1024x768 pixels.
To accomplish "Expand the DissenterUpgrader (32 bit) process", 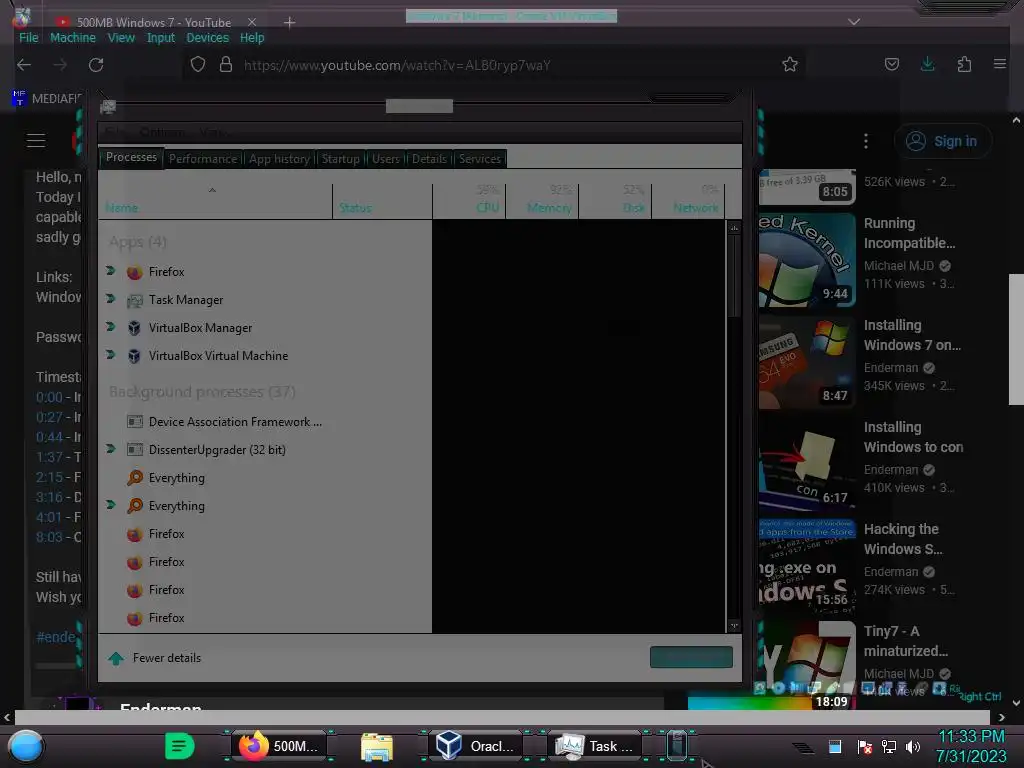I will (x=110, y=449).
